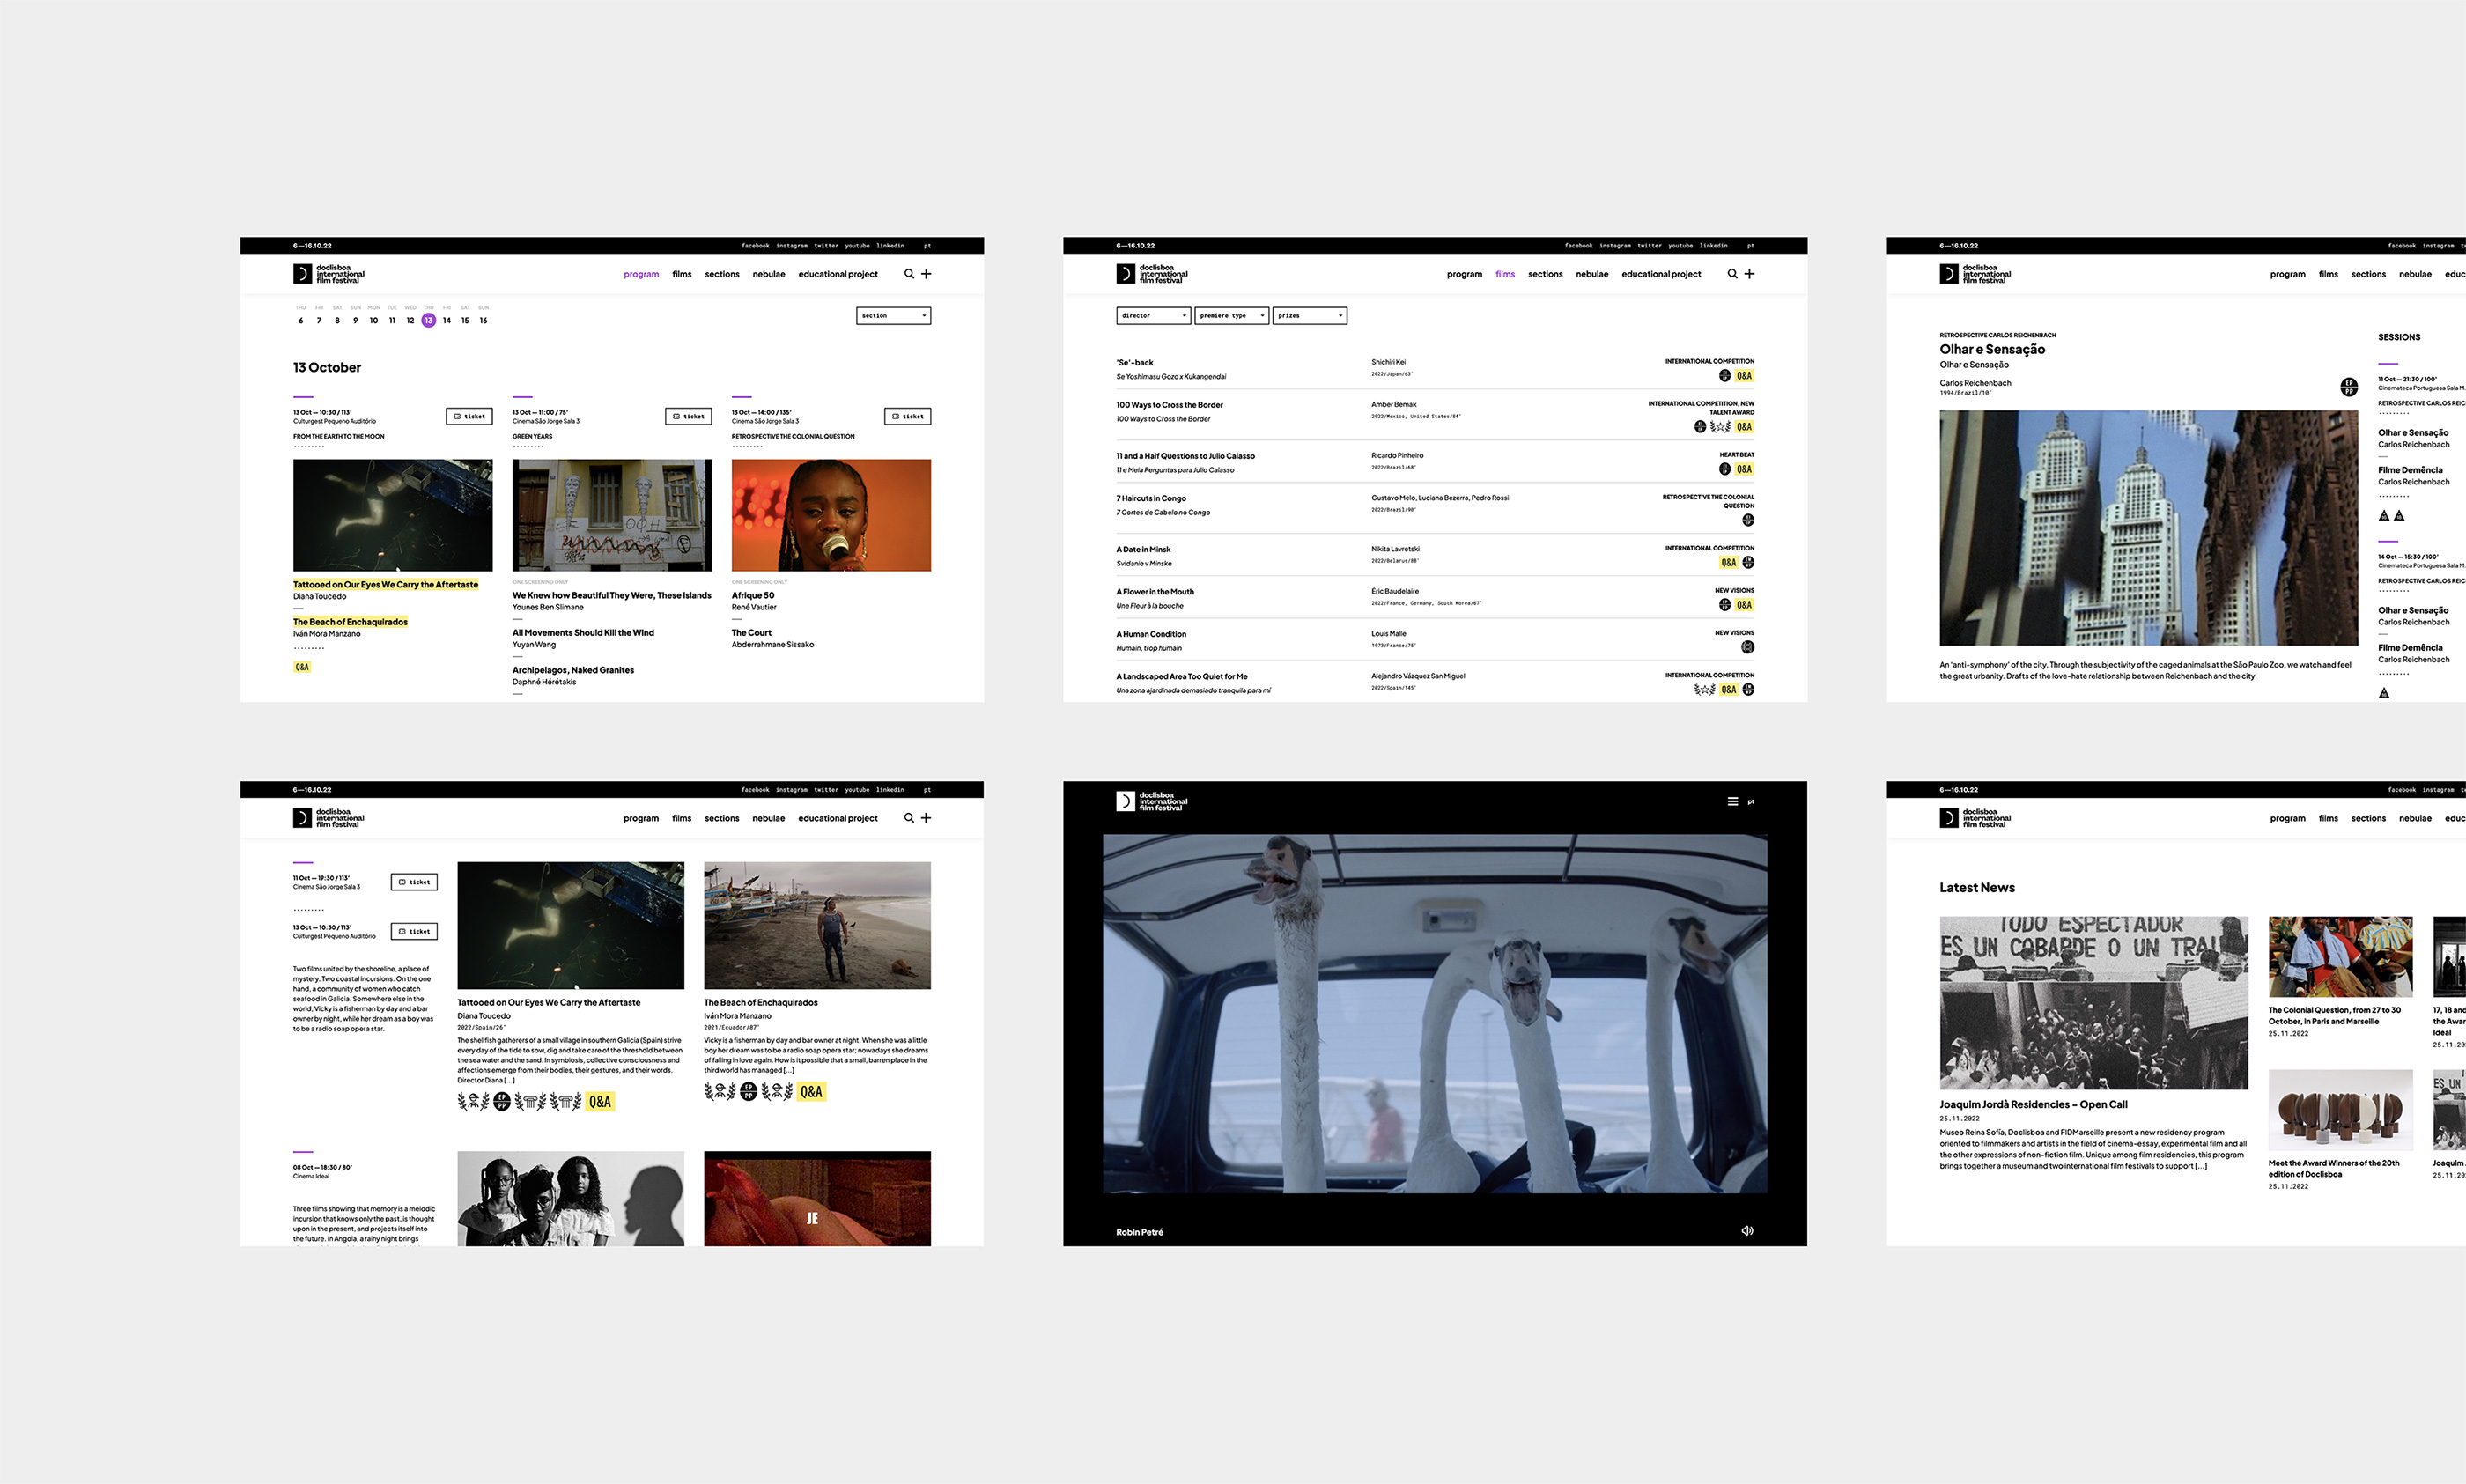The height and width of the screenshot is (1484, 2466).
Task: Open nebulae tab on Latest News mockup
Action: click(x=2415, y=818)
